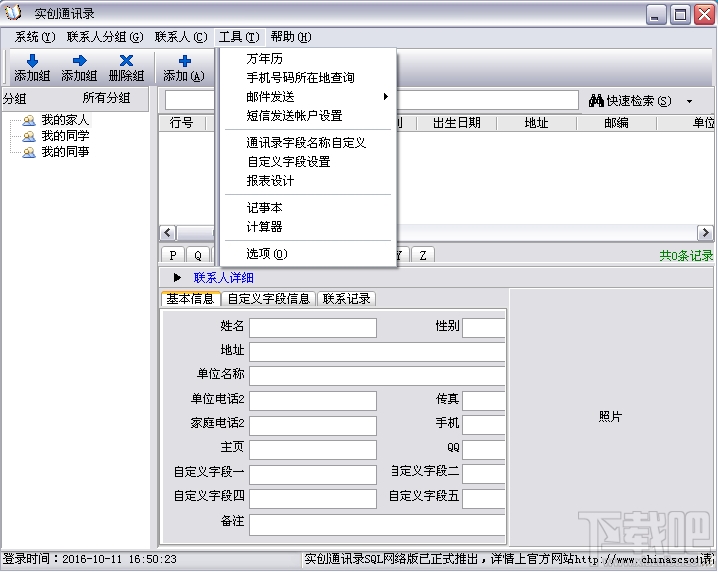Click the login time in status bar

tap(90, 559)
